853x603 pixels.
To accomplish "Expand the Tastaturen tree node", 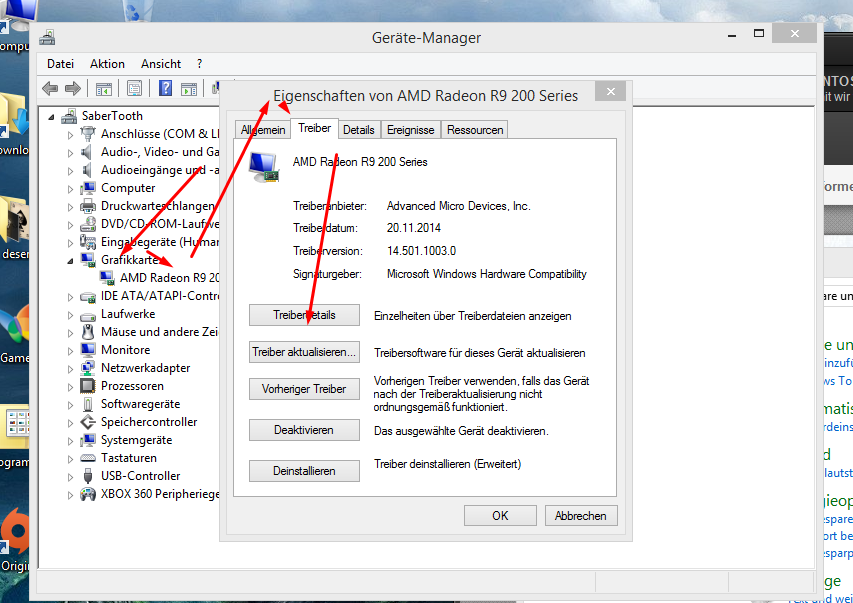I will [x=70, y=459].
